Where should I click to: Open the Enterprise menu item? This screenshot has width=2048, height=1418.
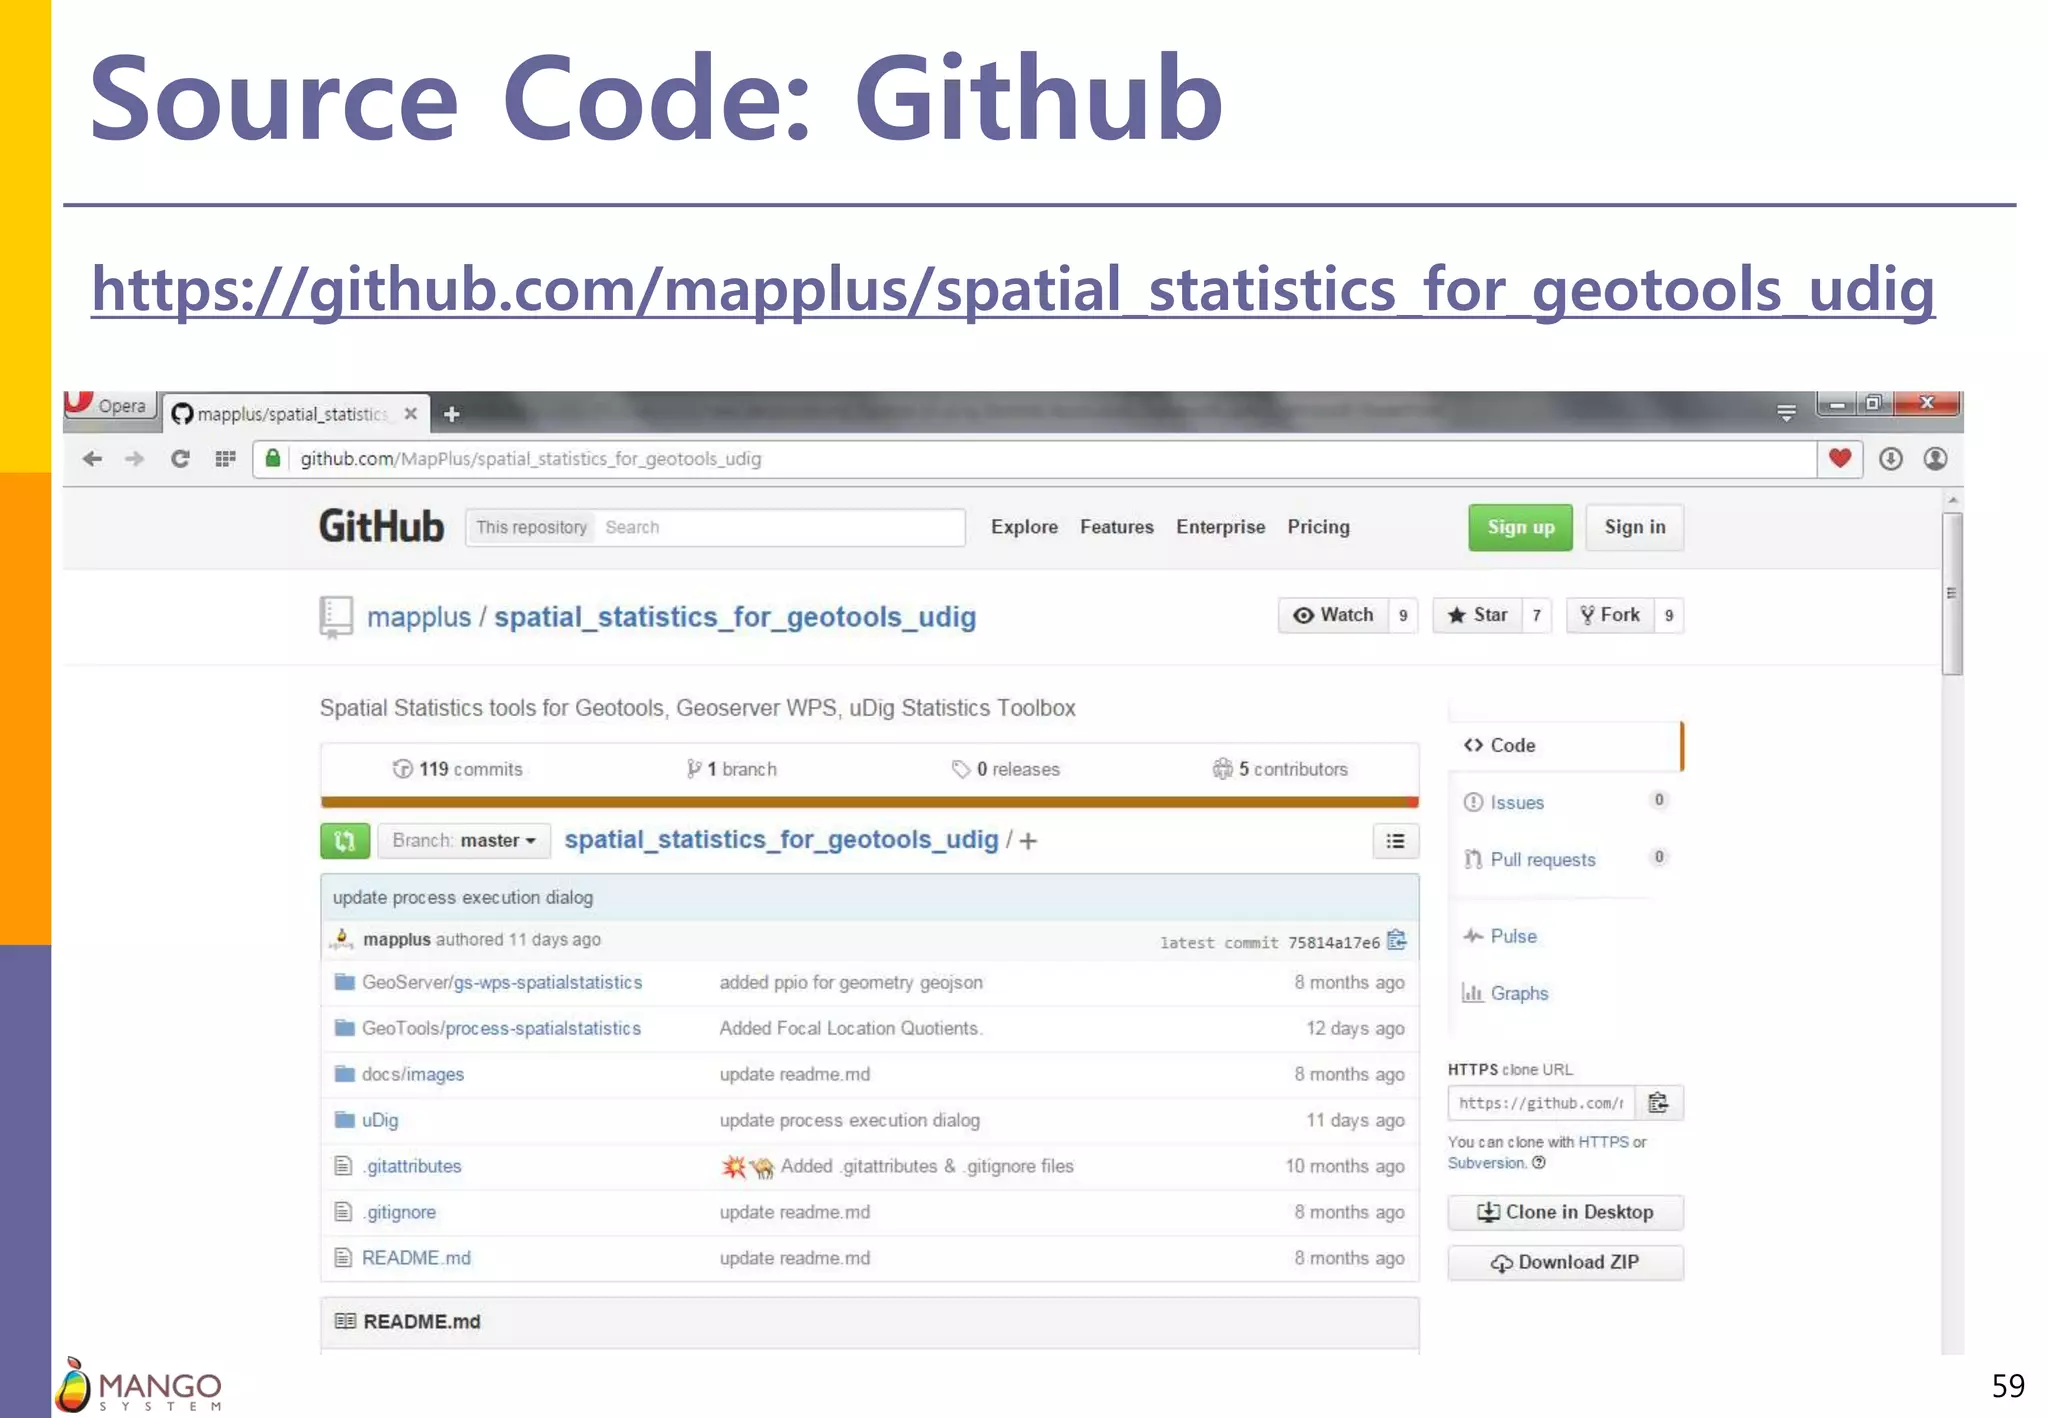tap(1220, 527)
